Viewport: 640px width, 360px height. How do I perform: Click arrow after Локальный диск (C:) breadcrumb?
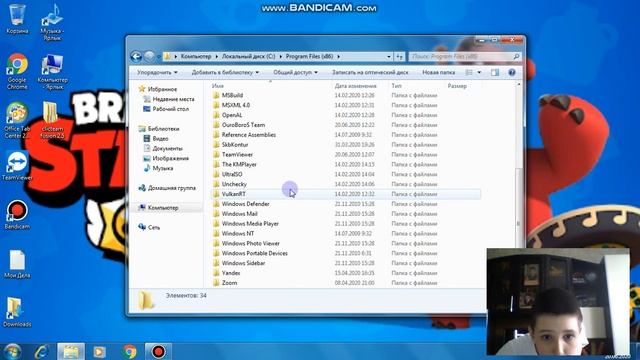[281, 56]
